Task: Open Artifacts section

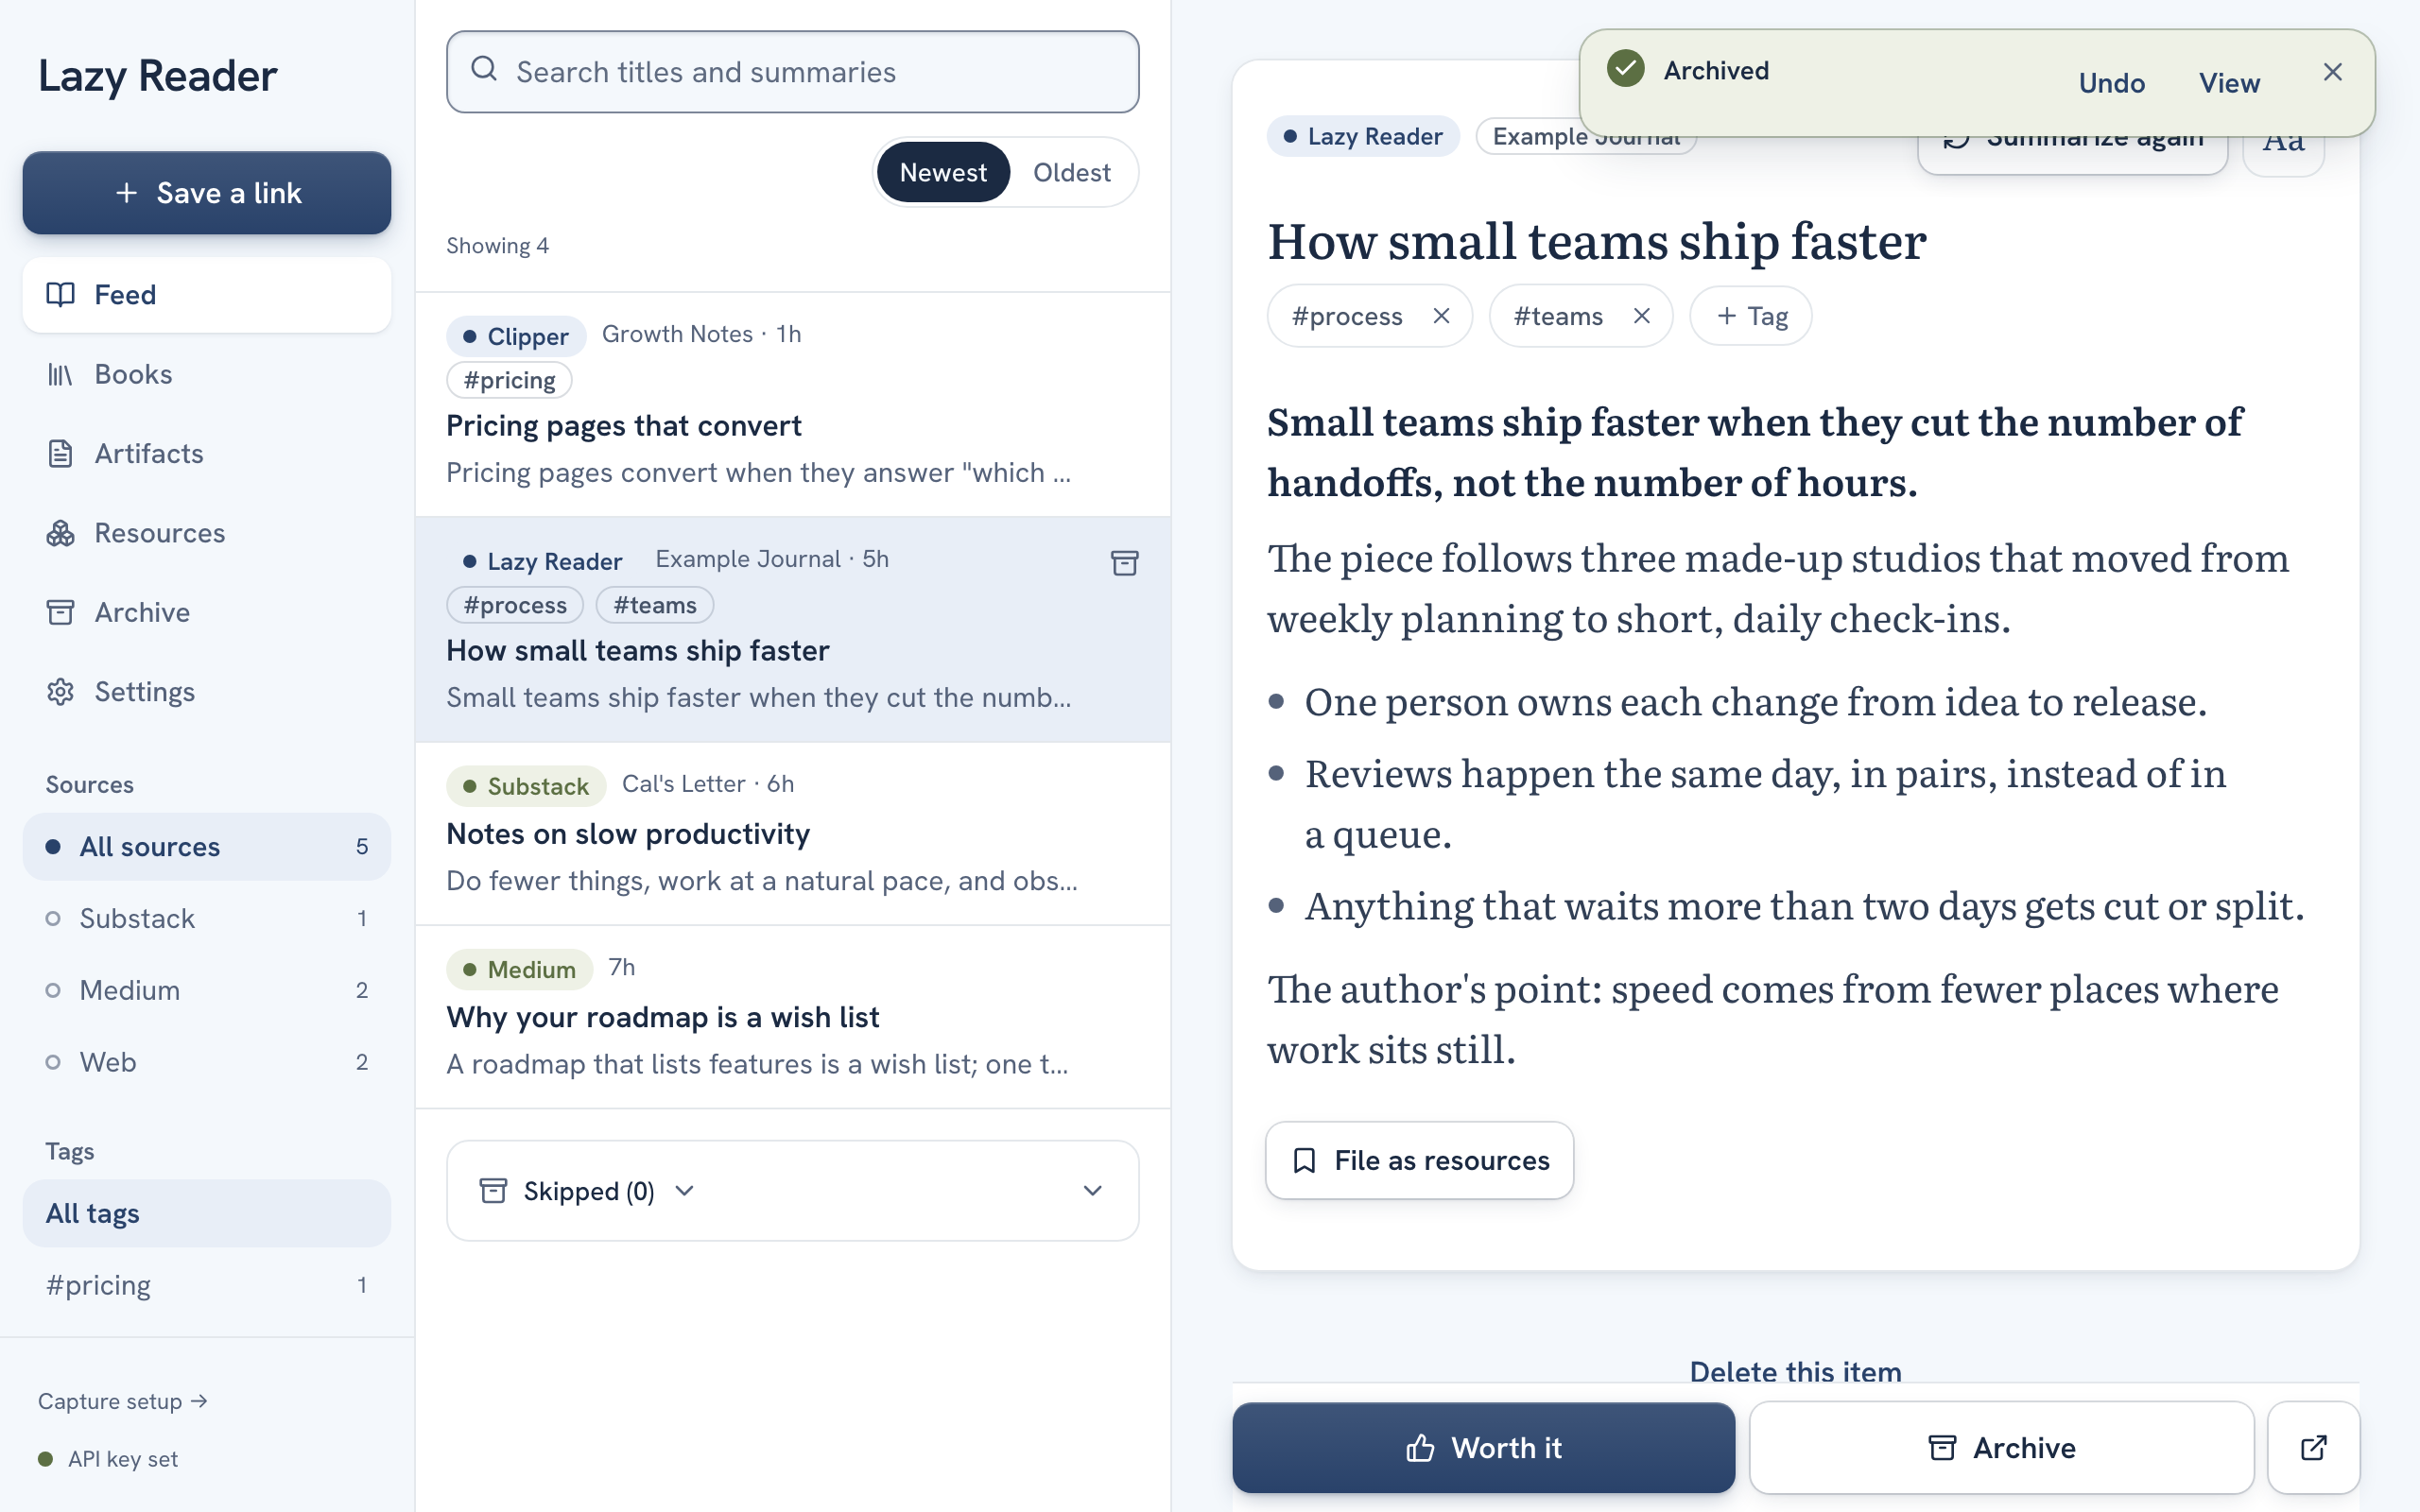Action: [207, 454]
